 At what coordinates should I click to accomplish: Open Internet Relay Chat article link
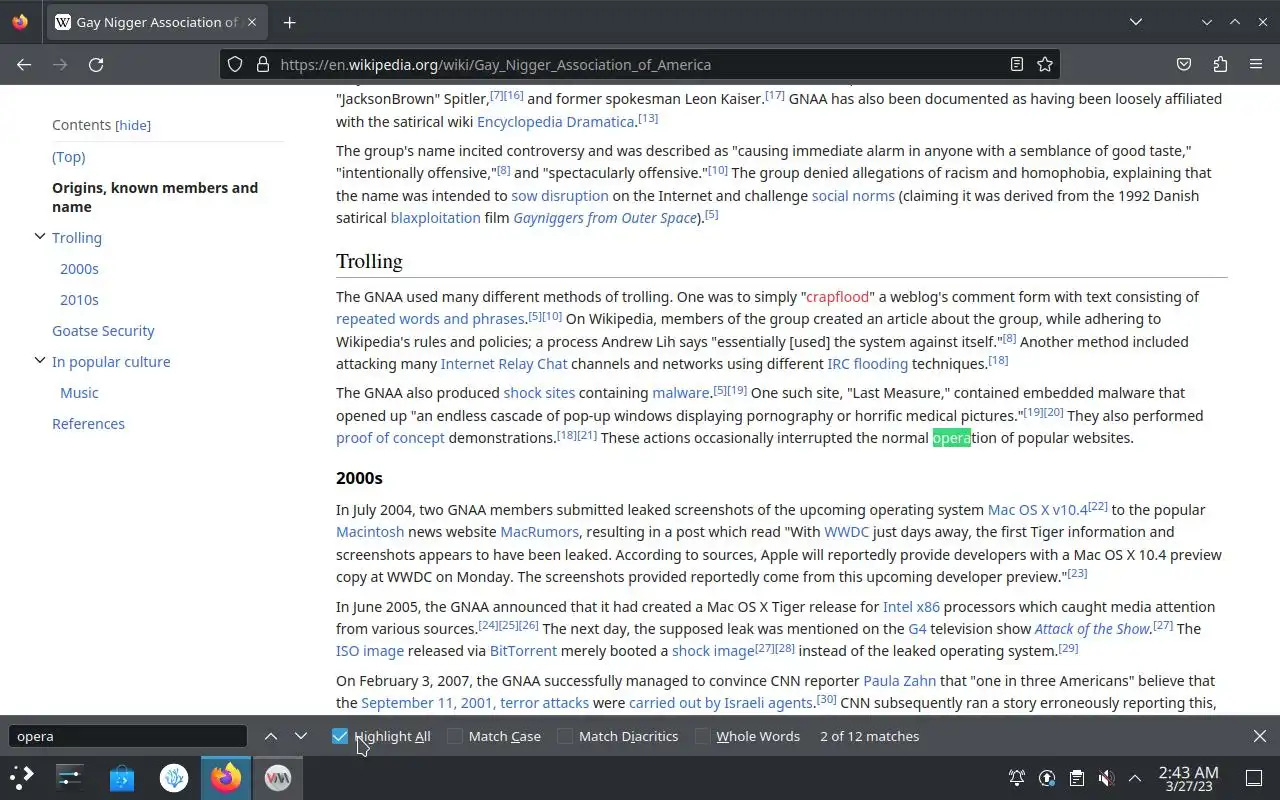point(504,363)
